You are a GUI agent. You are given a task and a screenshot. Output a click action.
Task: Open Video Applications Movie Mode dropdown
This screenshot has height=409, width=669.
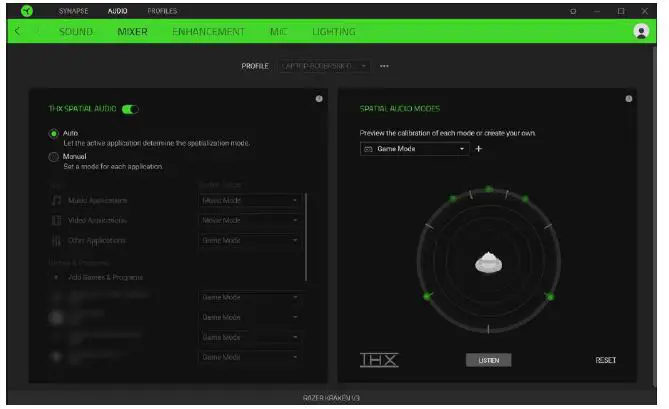(250, 220)
